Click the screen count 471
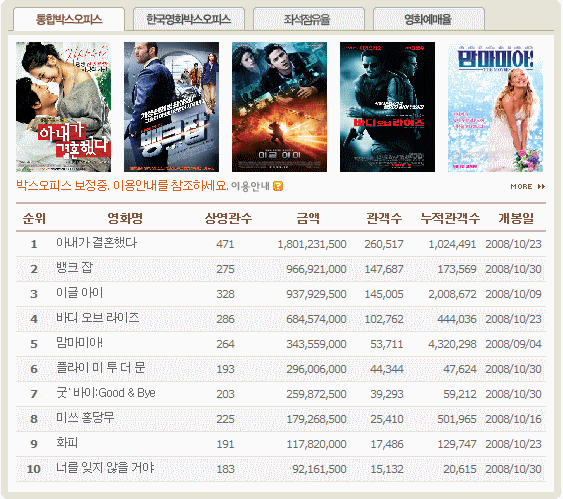Image resolution: width=563 pixels, height=499 pixels. (x=225, y=244)
